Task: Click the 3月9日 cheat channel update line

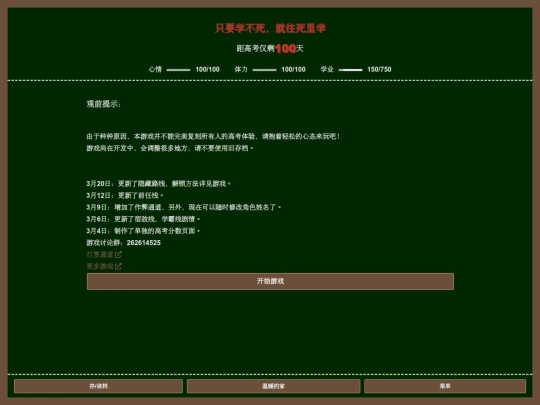Action: tap(184, 207)
